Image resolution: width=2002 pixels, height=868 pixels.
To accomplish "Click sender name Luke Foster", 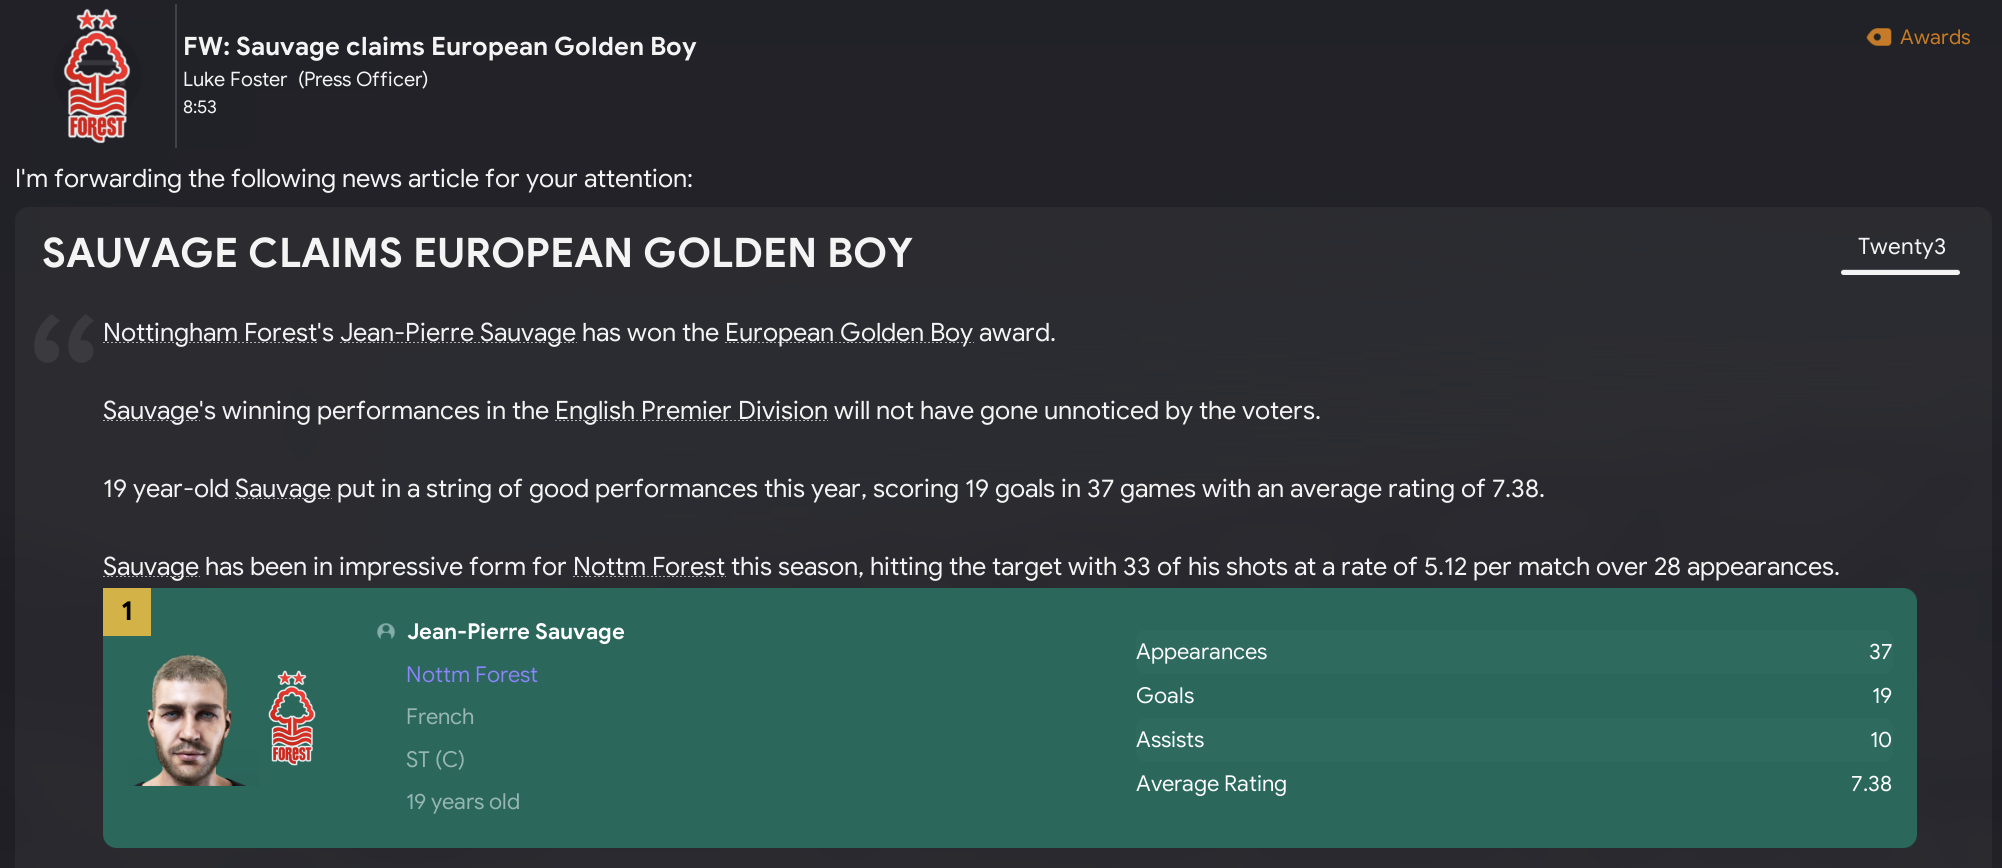I will [x=235, y=79].
